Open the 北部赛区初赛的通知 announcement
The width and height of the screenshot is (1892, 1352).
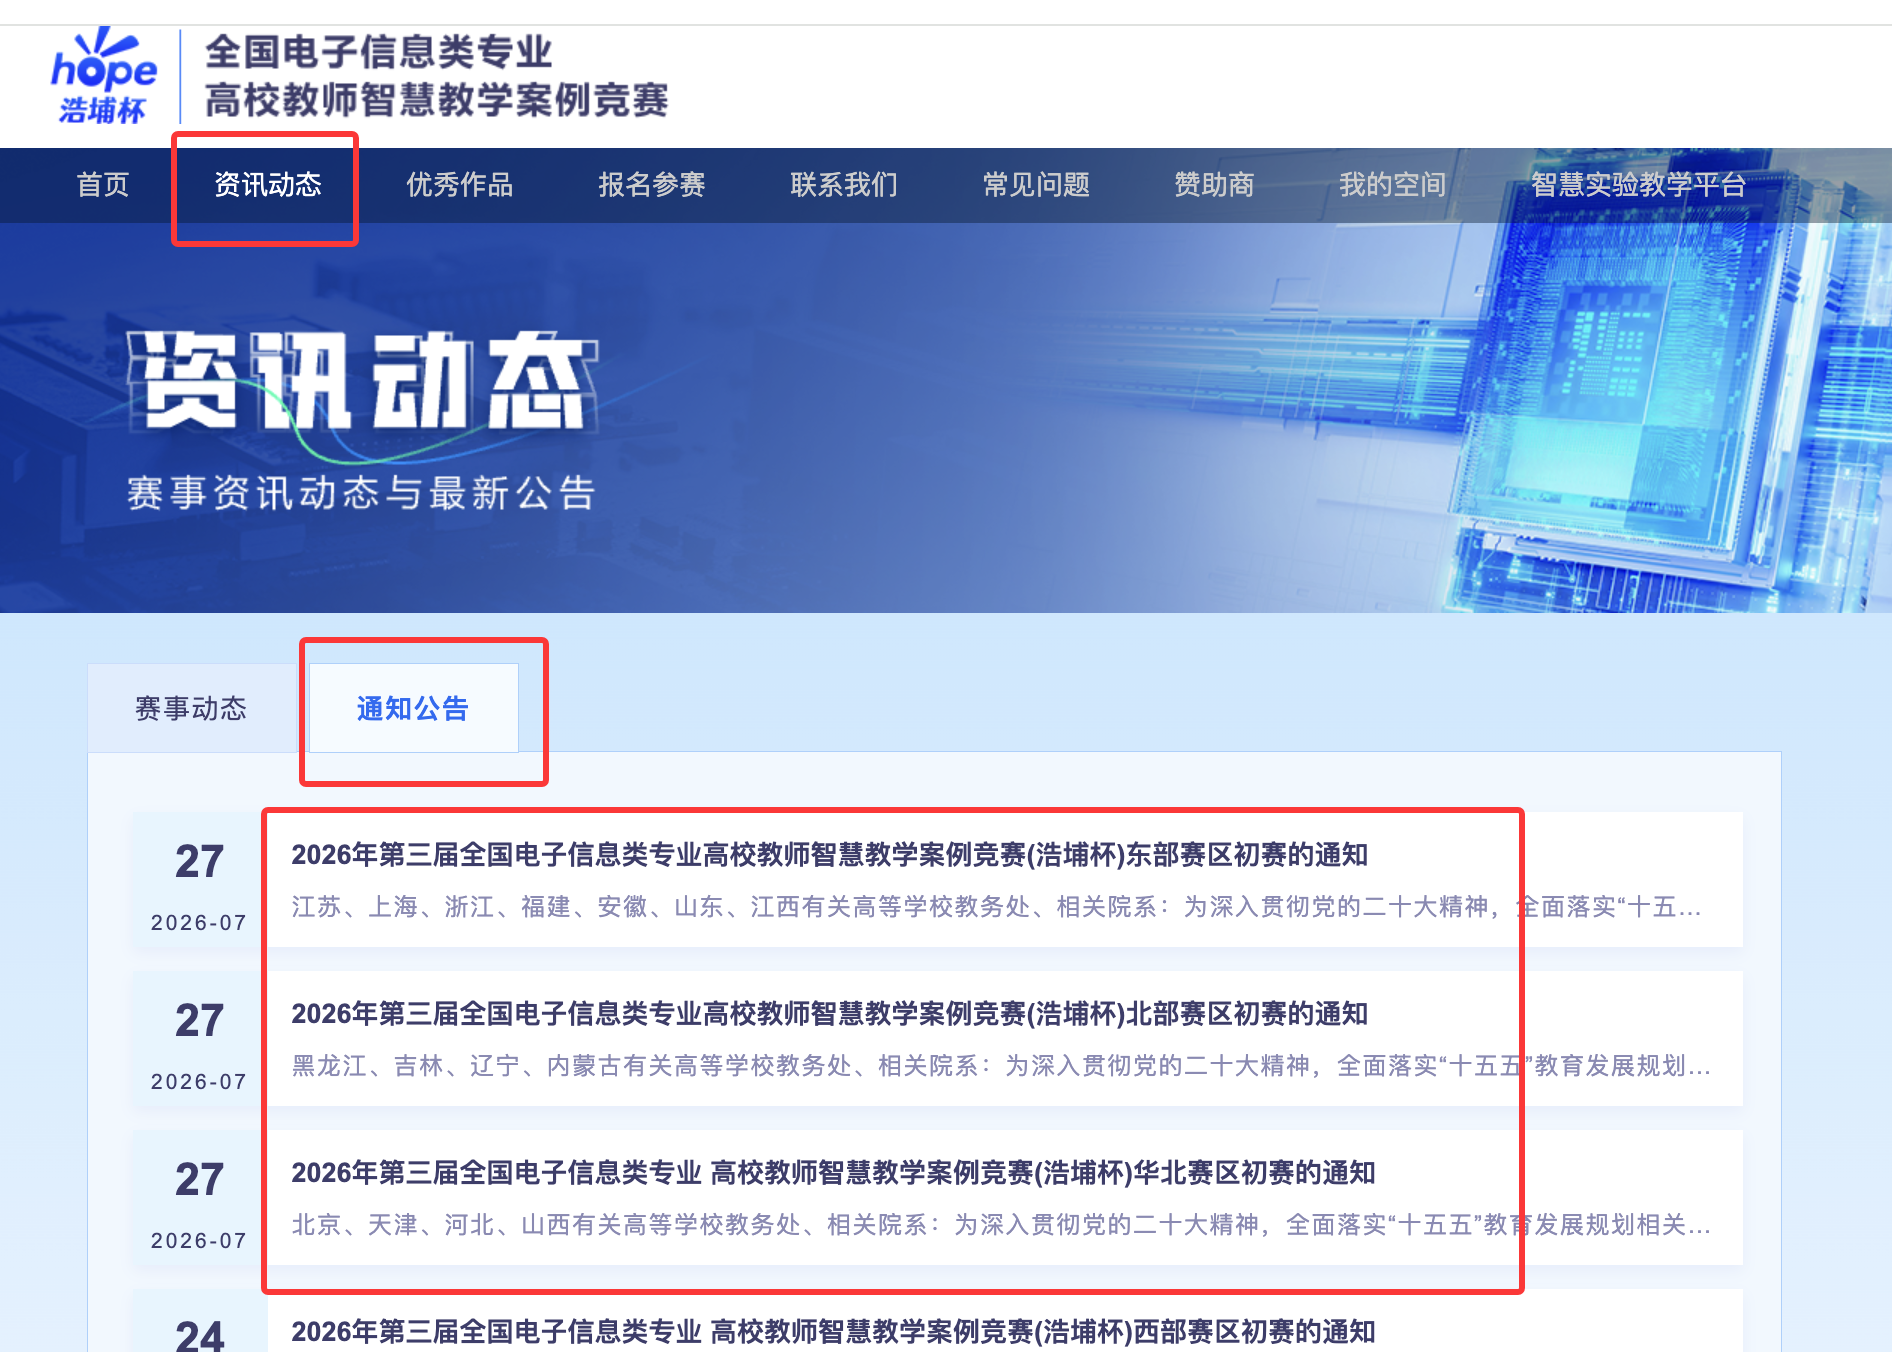click(x=830, y=1014)
